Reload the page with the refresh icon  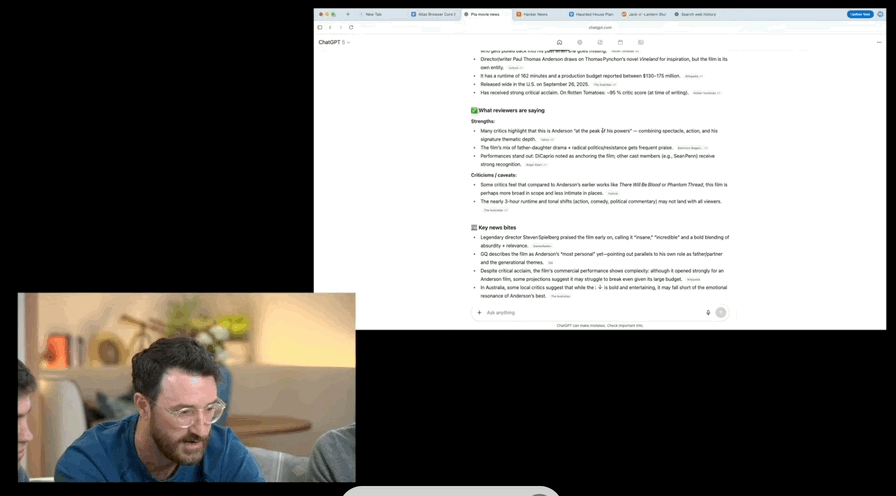(351, 27)
